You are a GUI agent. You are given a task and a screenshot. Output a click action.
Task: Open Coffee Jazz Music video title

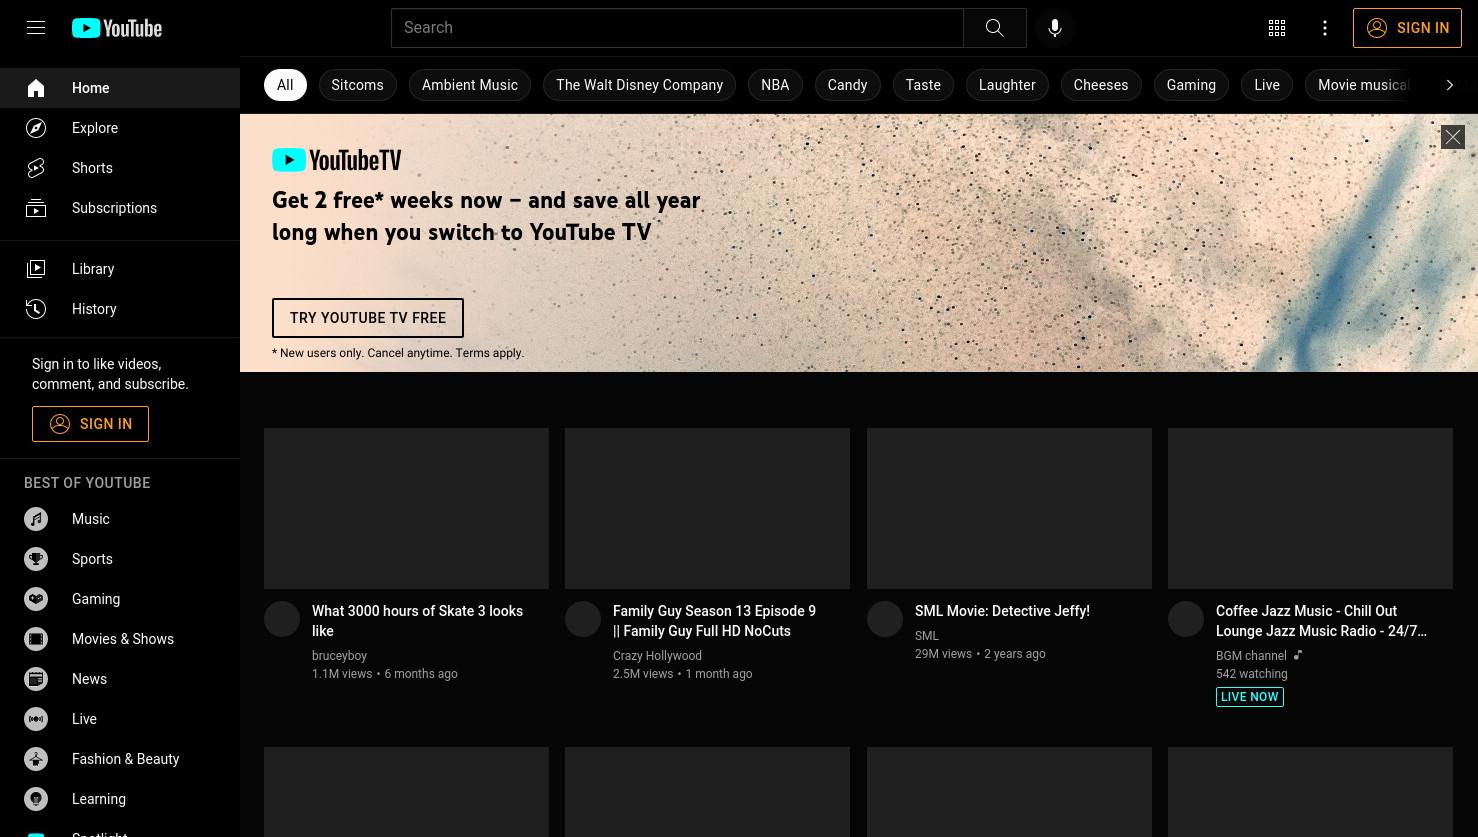pos(1321,621)
